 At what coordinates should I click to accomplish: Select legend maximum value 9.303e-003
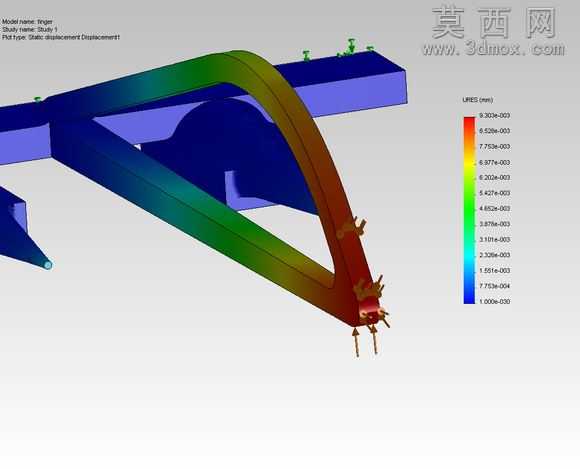pyautogui.click(x=495, y=115)
